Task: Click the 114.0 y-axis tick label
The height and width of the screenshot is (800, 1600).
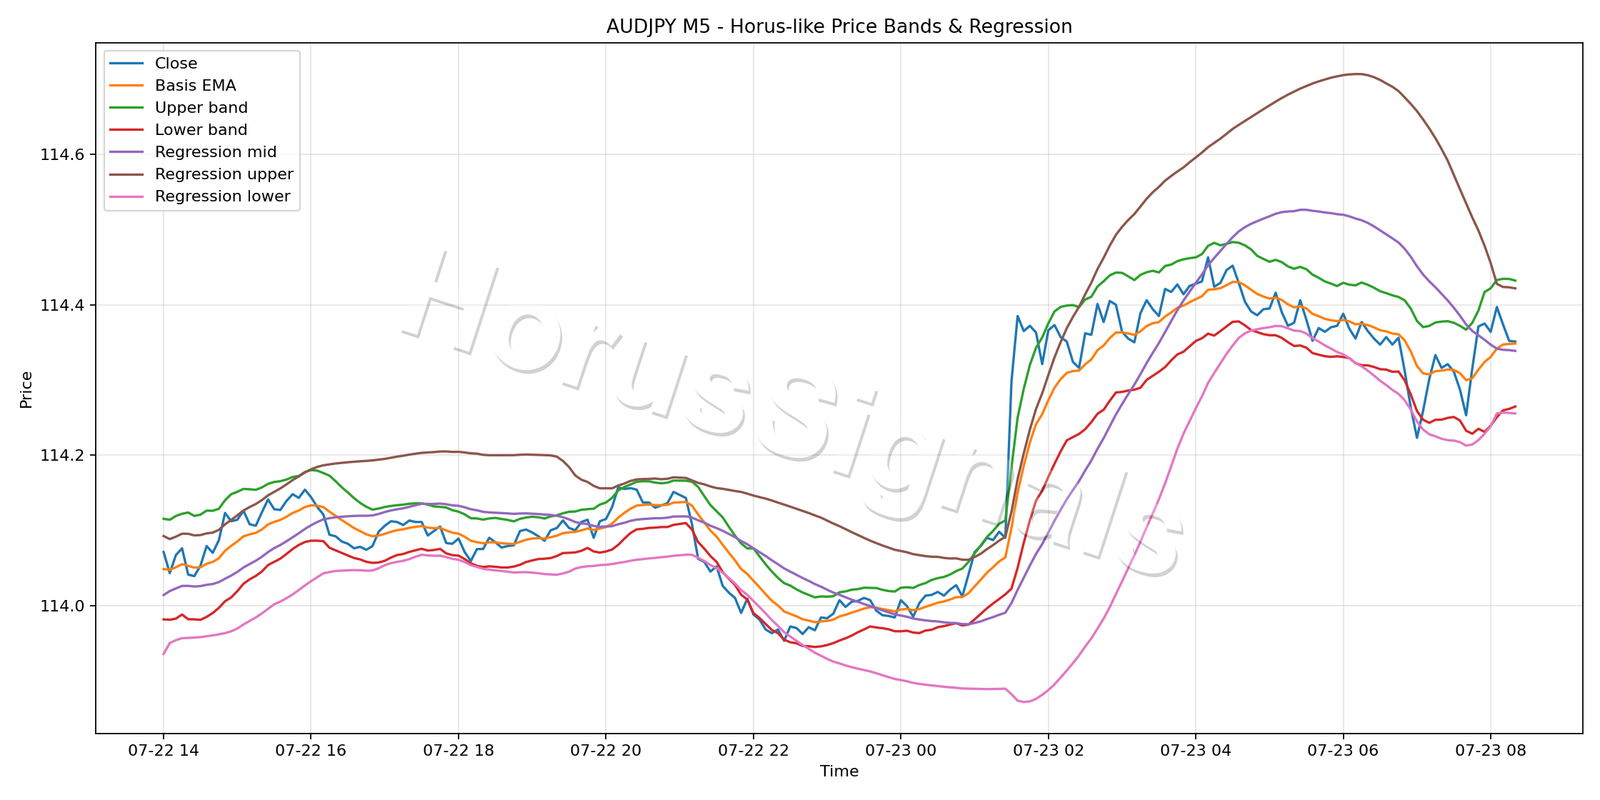Action: click(62, 606)
